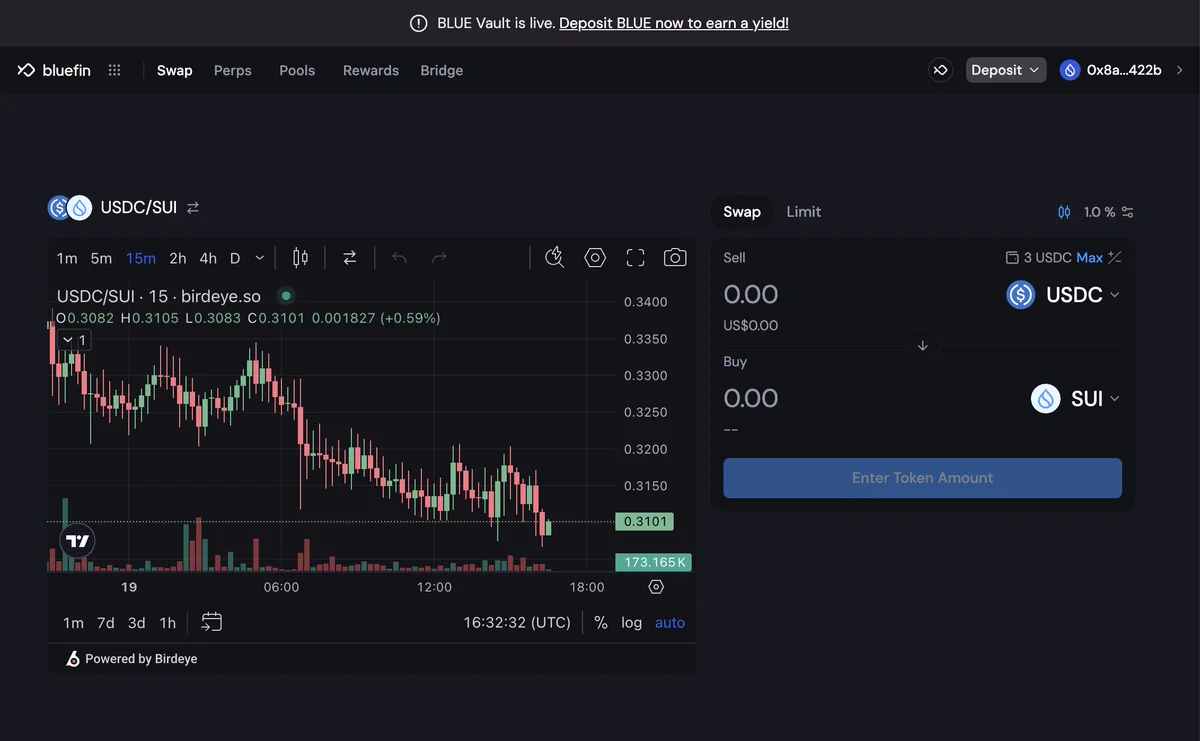Click the chart redo arrow
The height and width of the screenshot is (741, 1200).
click(439, 258)
